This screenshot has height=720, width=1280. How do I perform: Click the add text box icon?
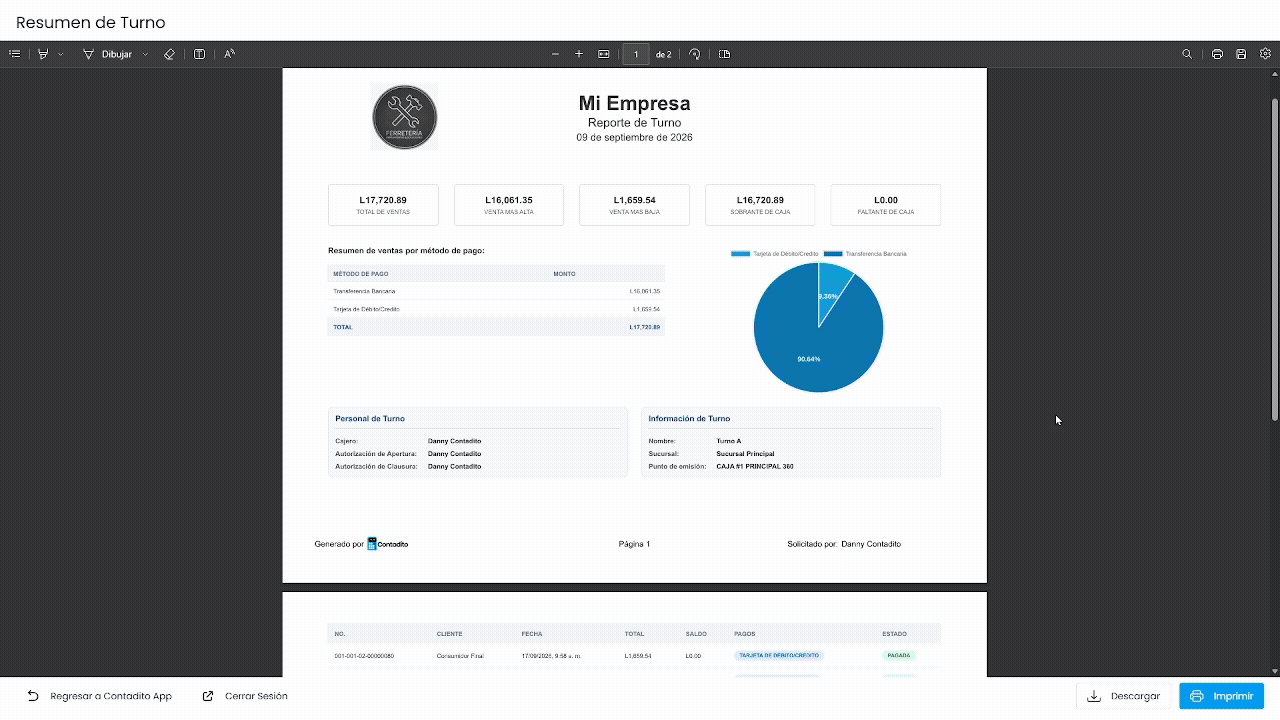(200, 54)
